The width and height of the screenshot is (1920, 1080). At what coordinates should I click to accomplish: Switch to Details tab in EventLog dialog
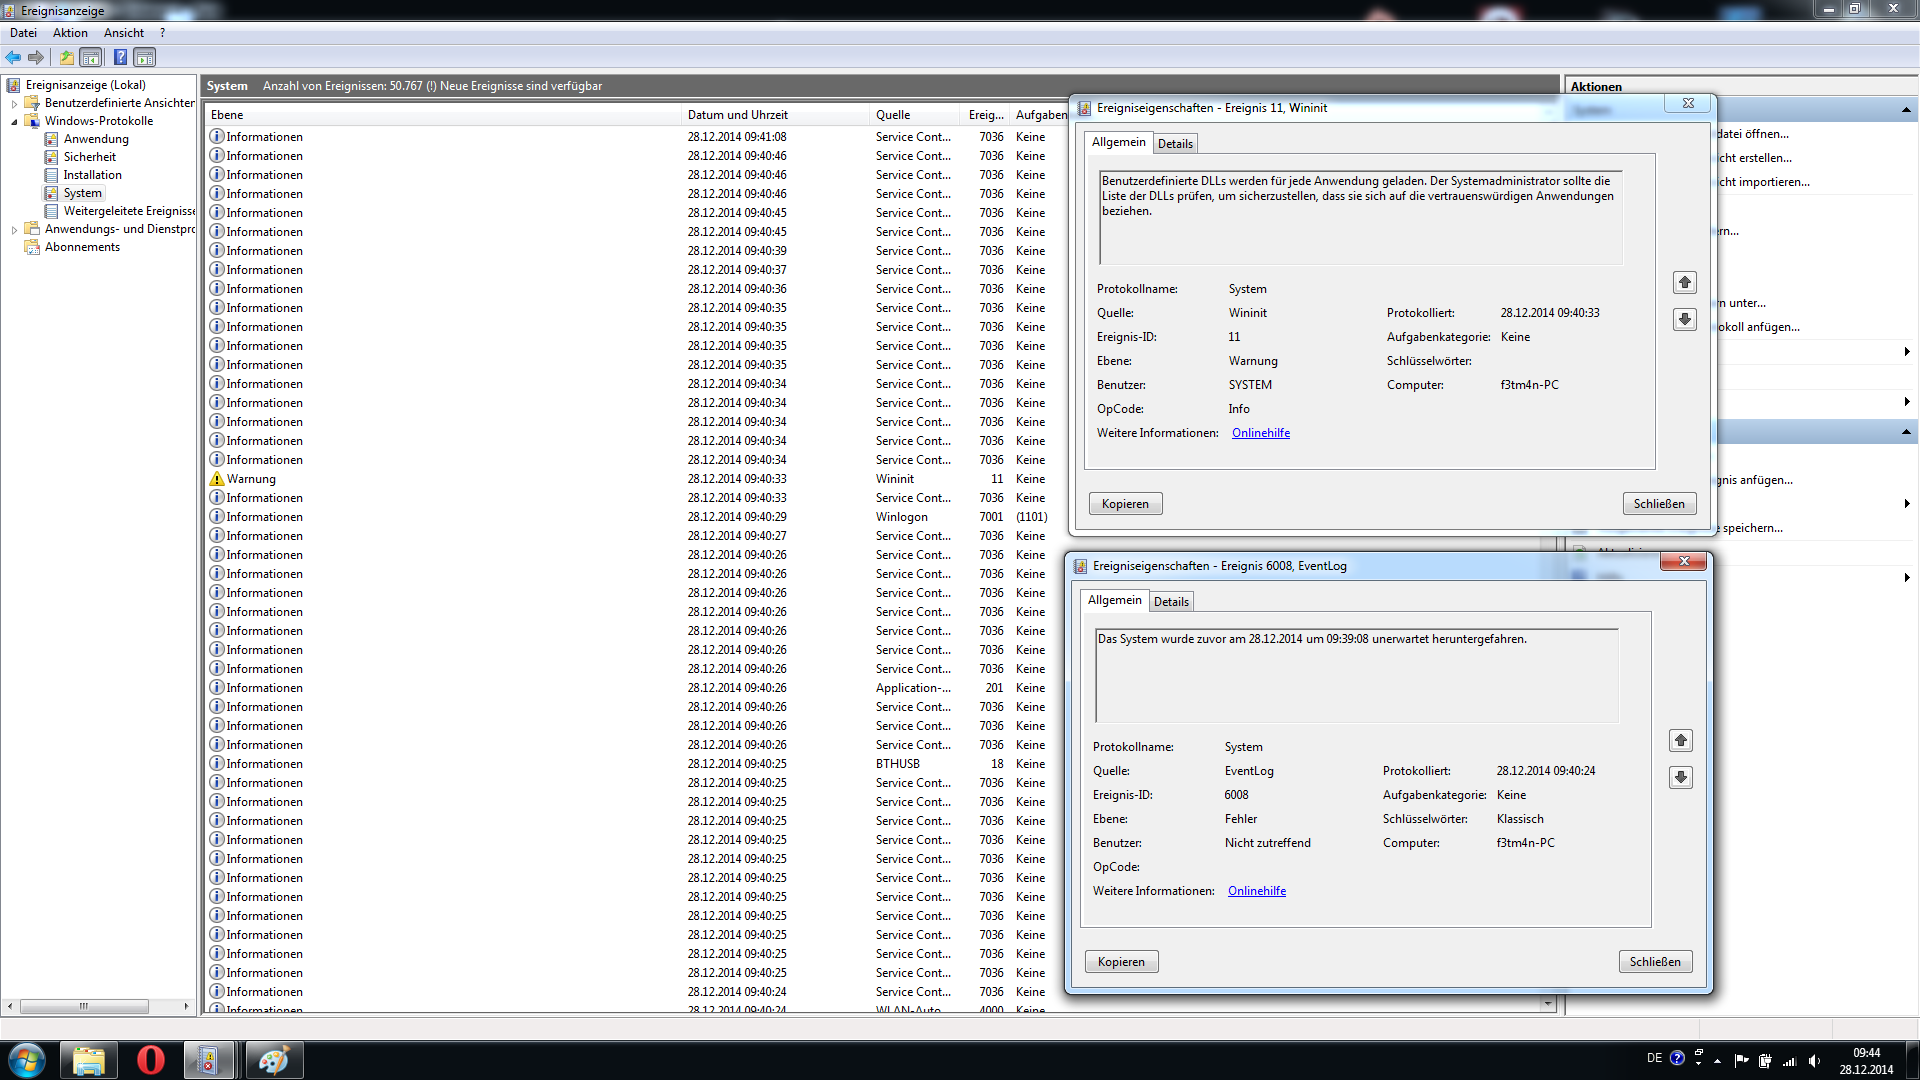1171,602
